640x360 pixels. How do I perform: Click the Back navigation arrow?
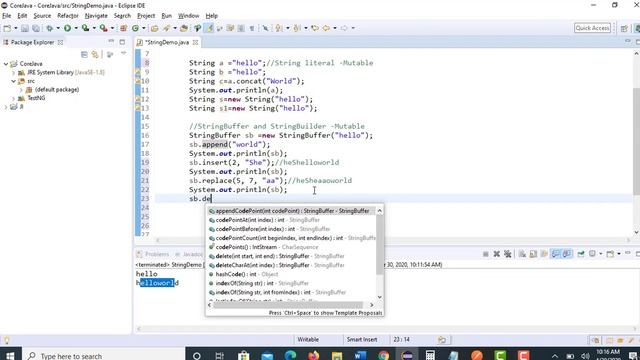(x=326, y=28)
